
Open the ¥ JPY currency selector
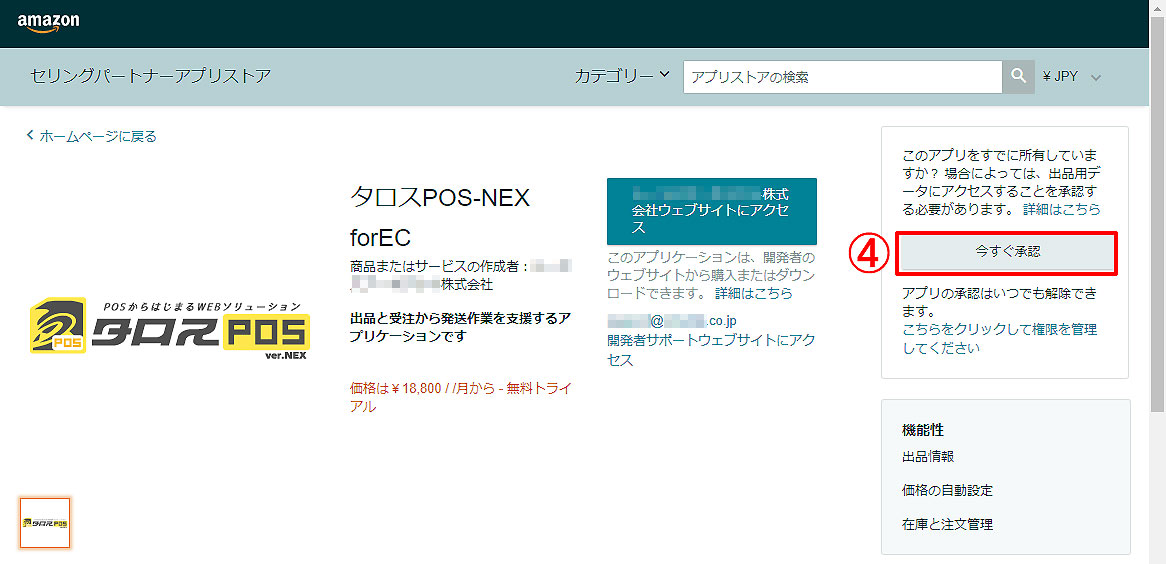(1071, 77)
